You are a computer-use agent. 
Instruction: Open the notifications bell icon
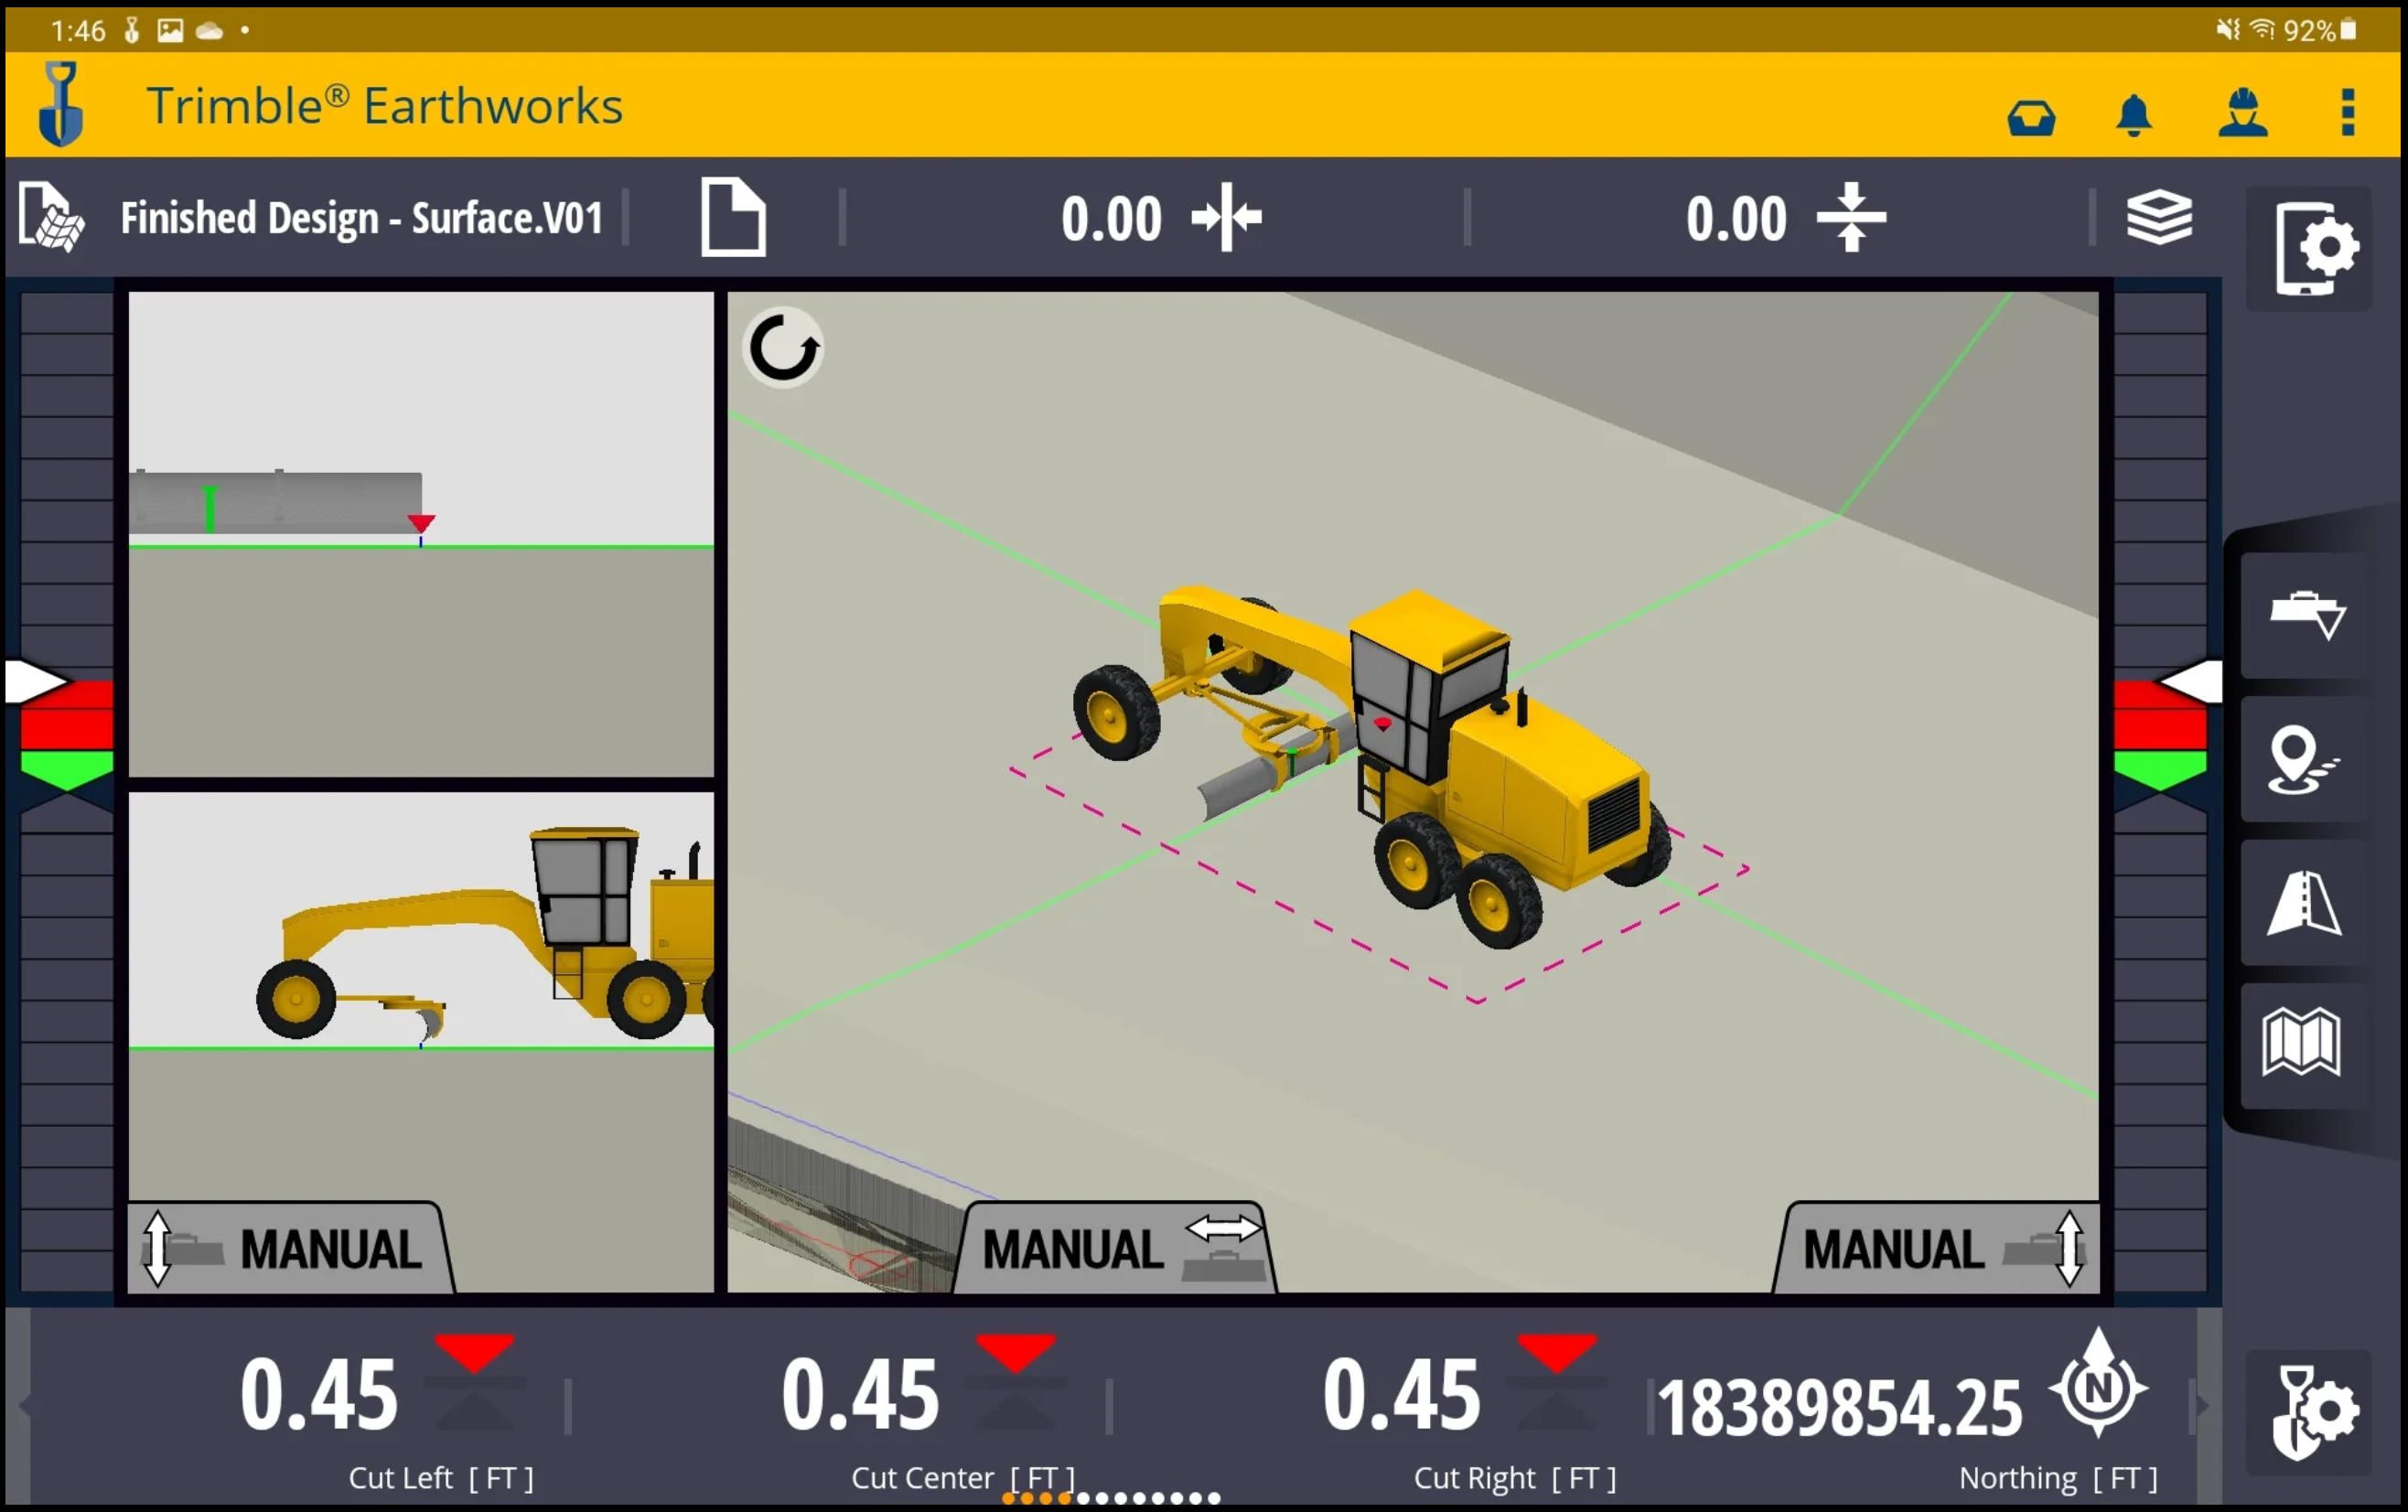point(2136,115)
